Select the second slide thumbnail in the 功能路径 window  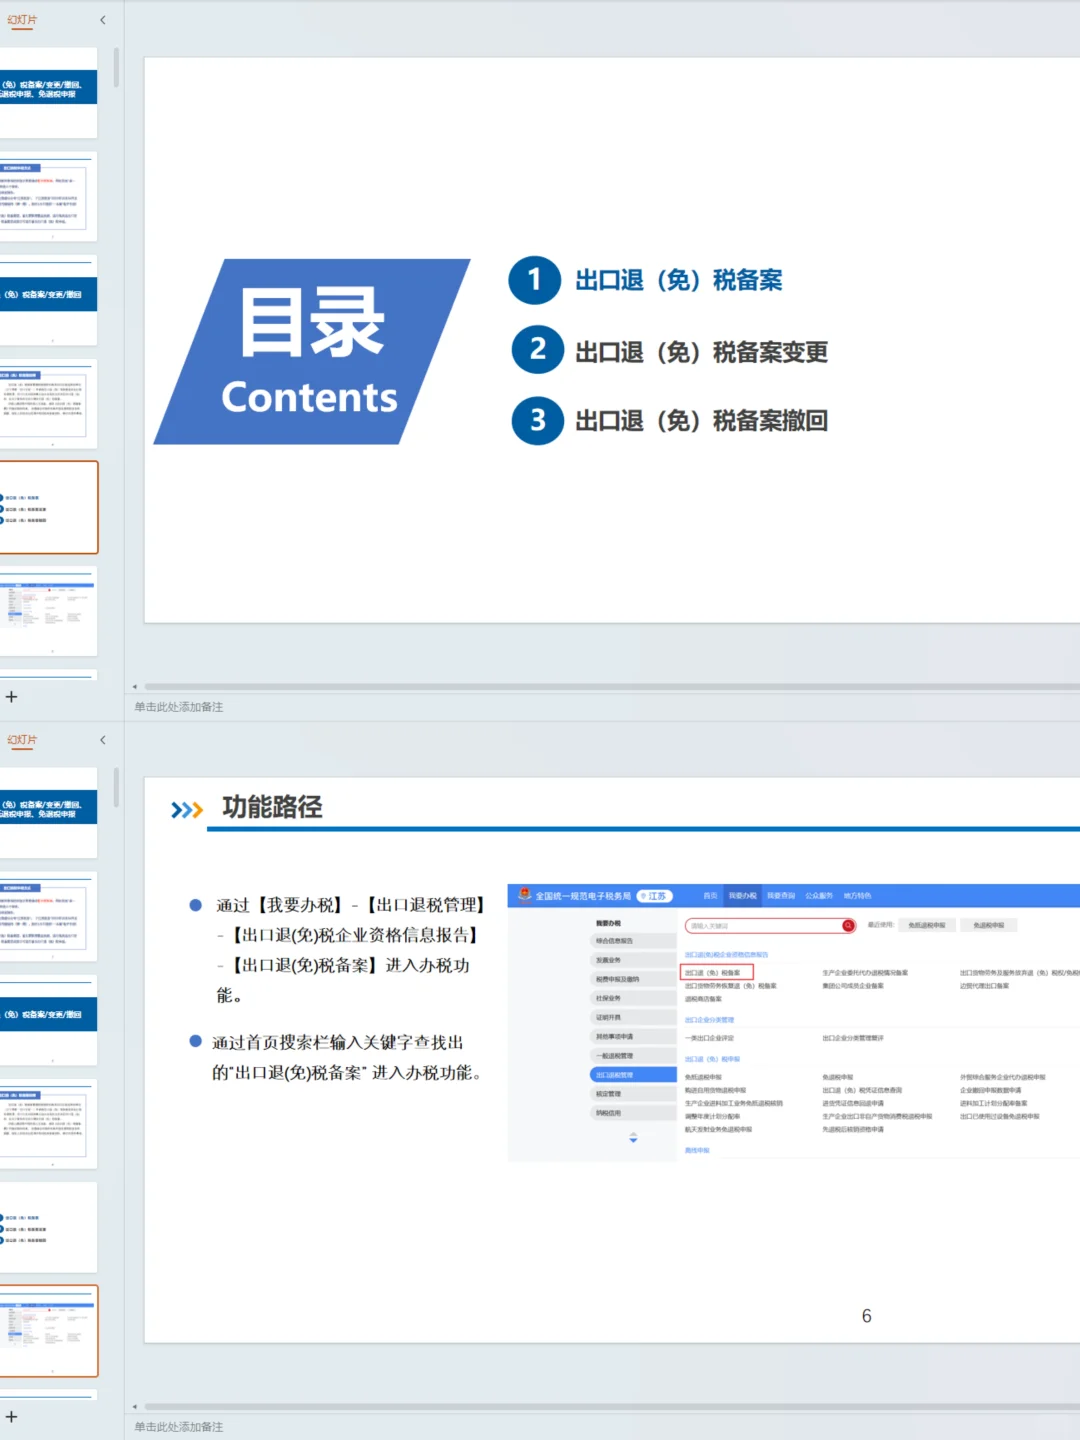coord(48,917)
